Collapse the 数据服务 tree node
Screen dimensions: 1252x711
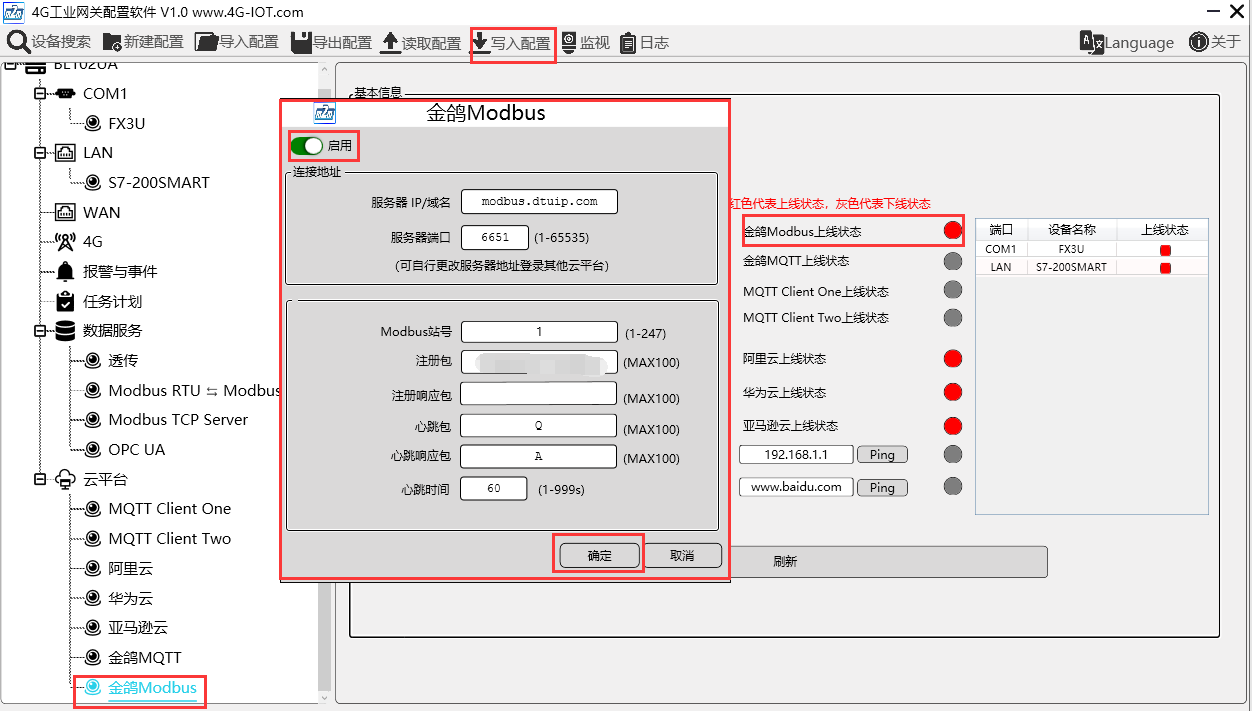(x=41, y=331)
